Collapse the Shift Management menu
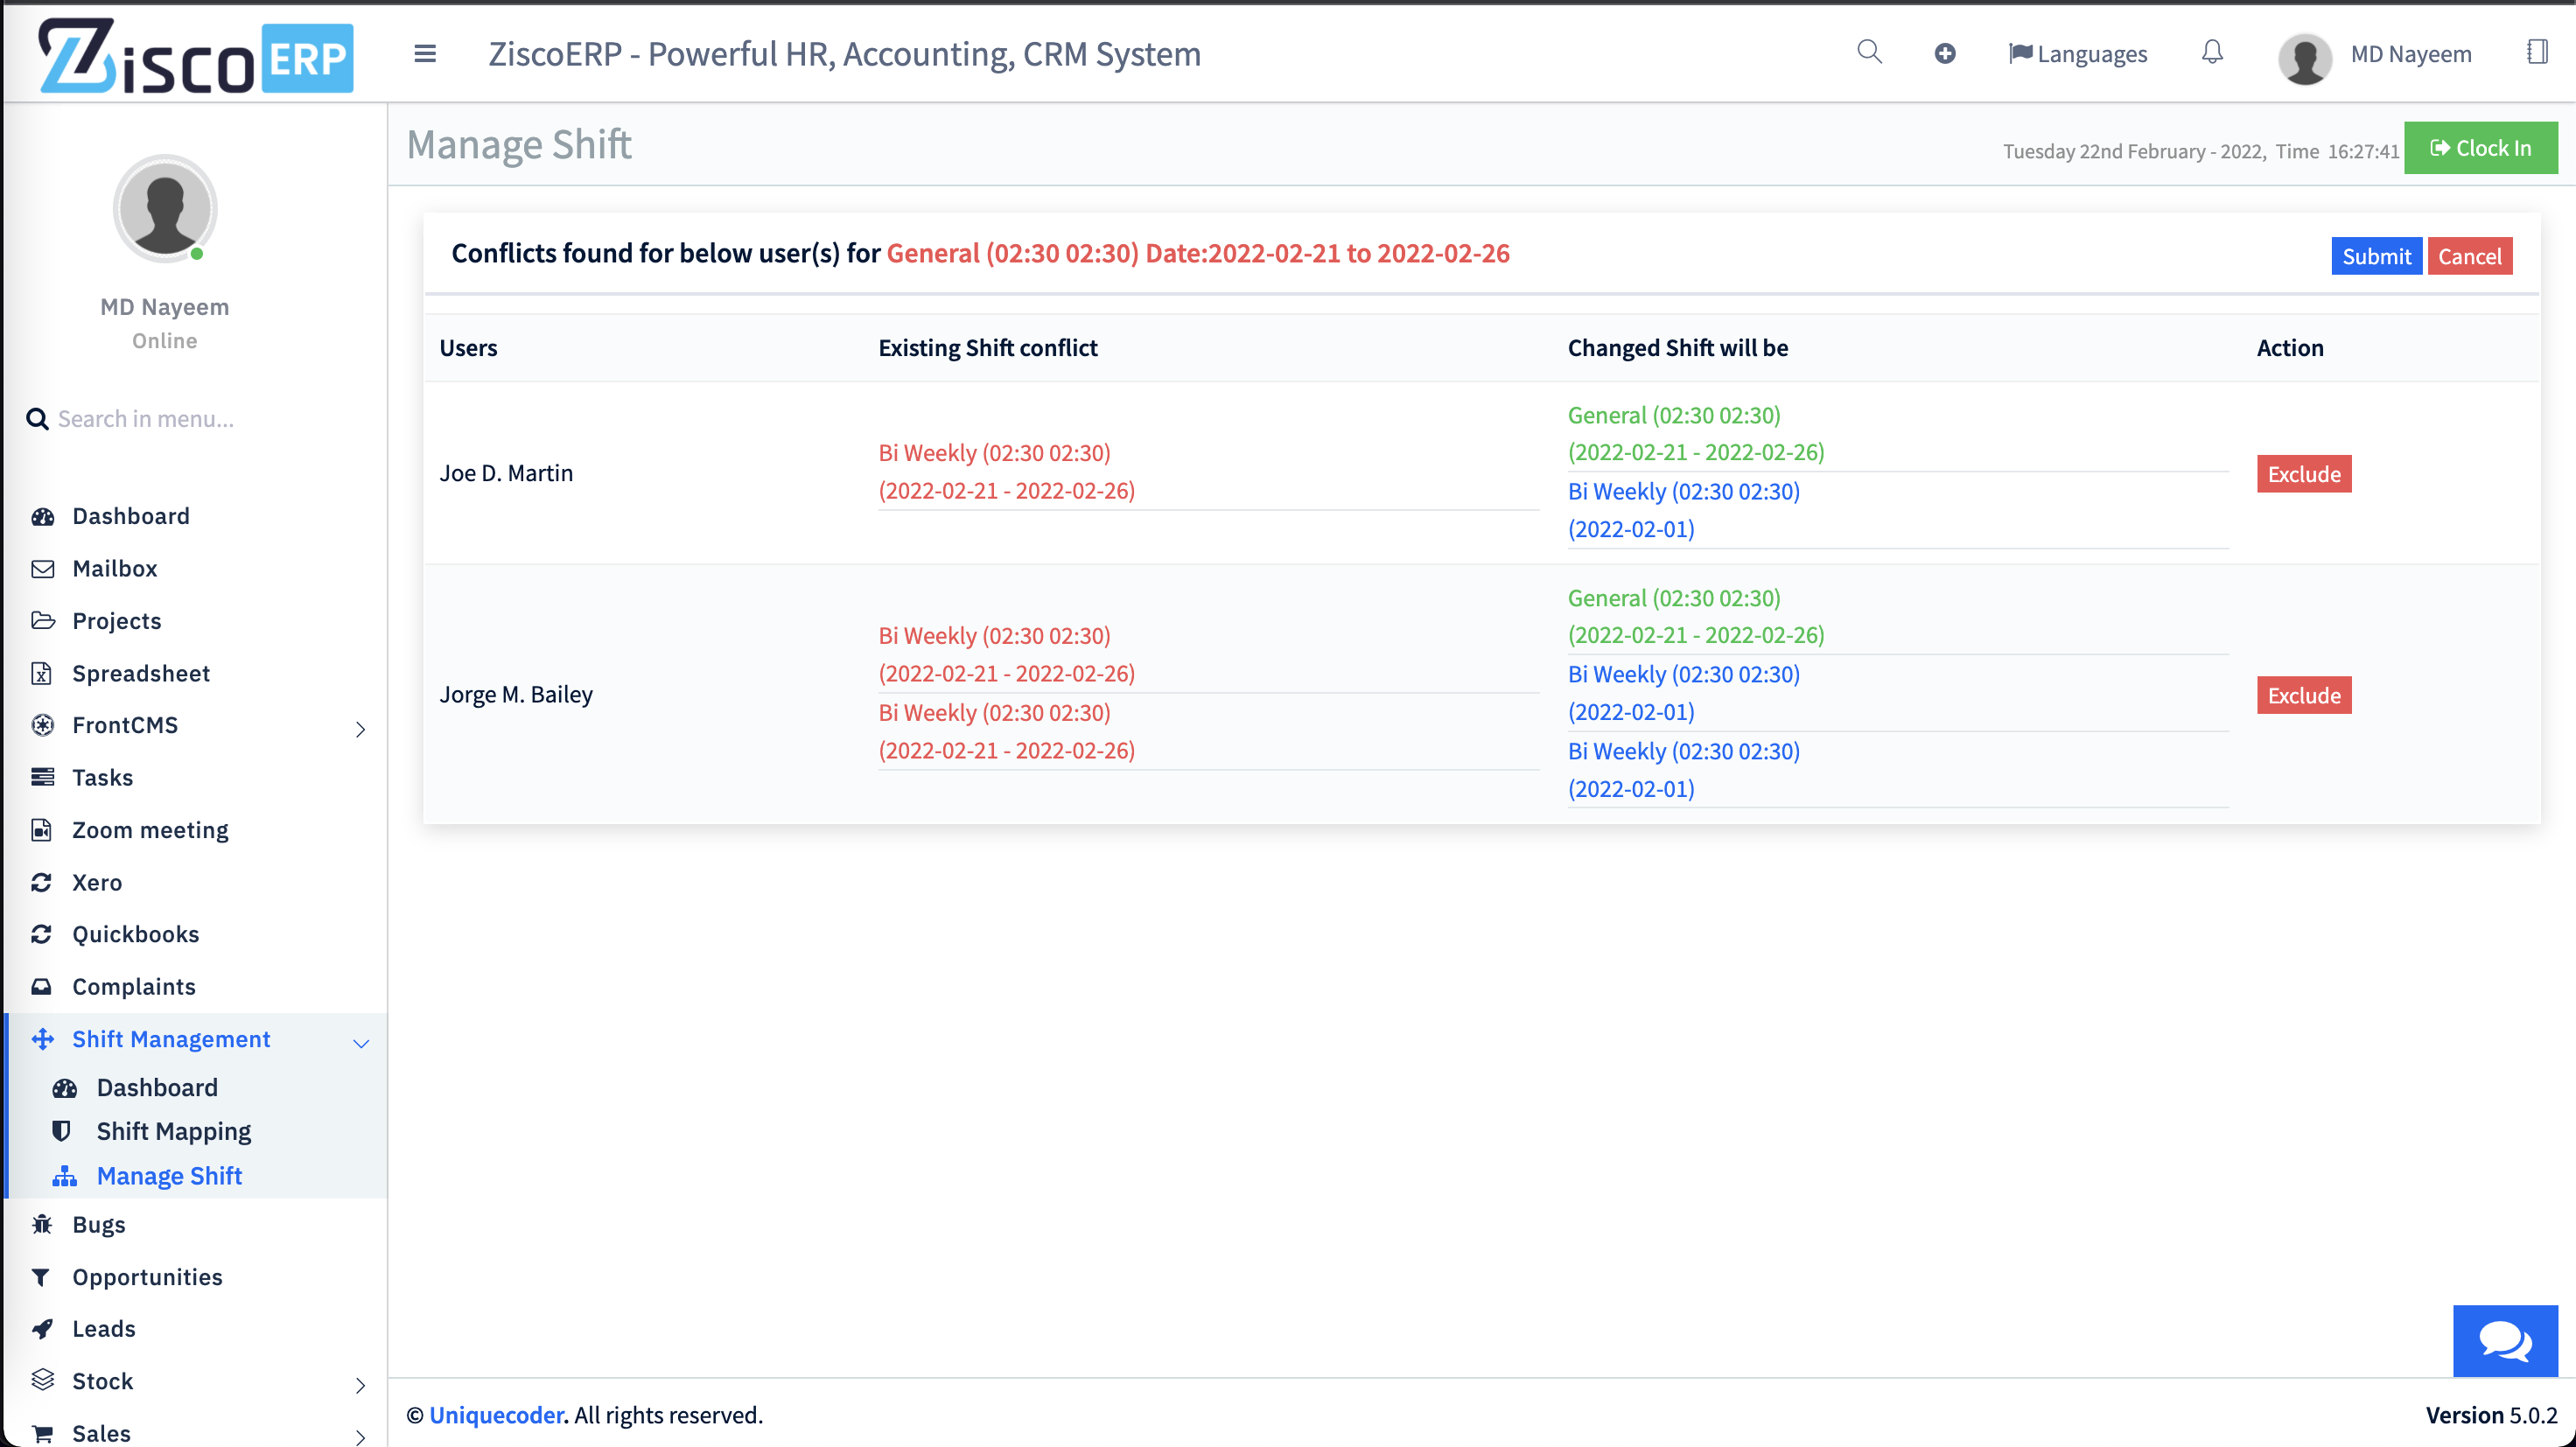 click(x=361, y=1042)
